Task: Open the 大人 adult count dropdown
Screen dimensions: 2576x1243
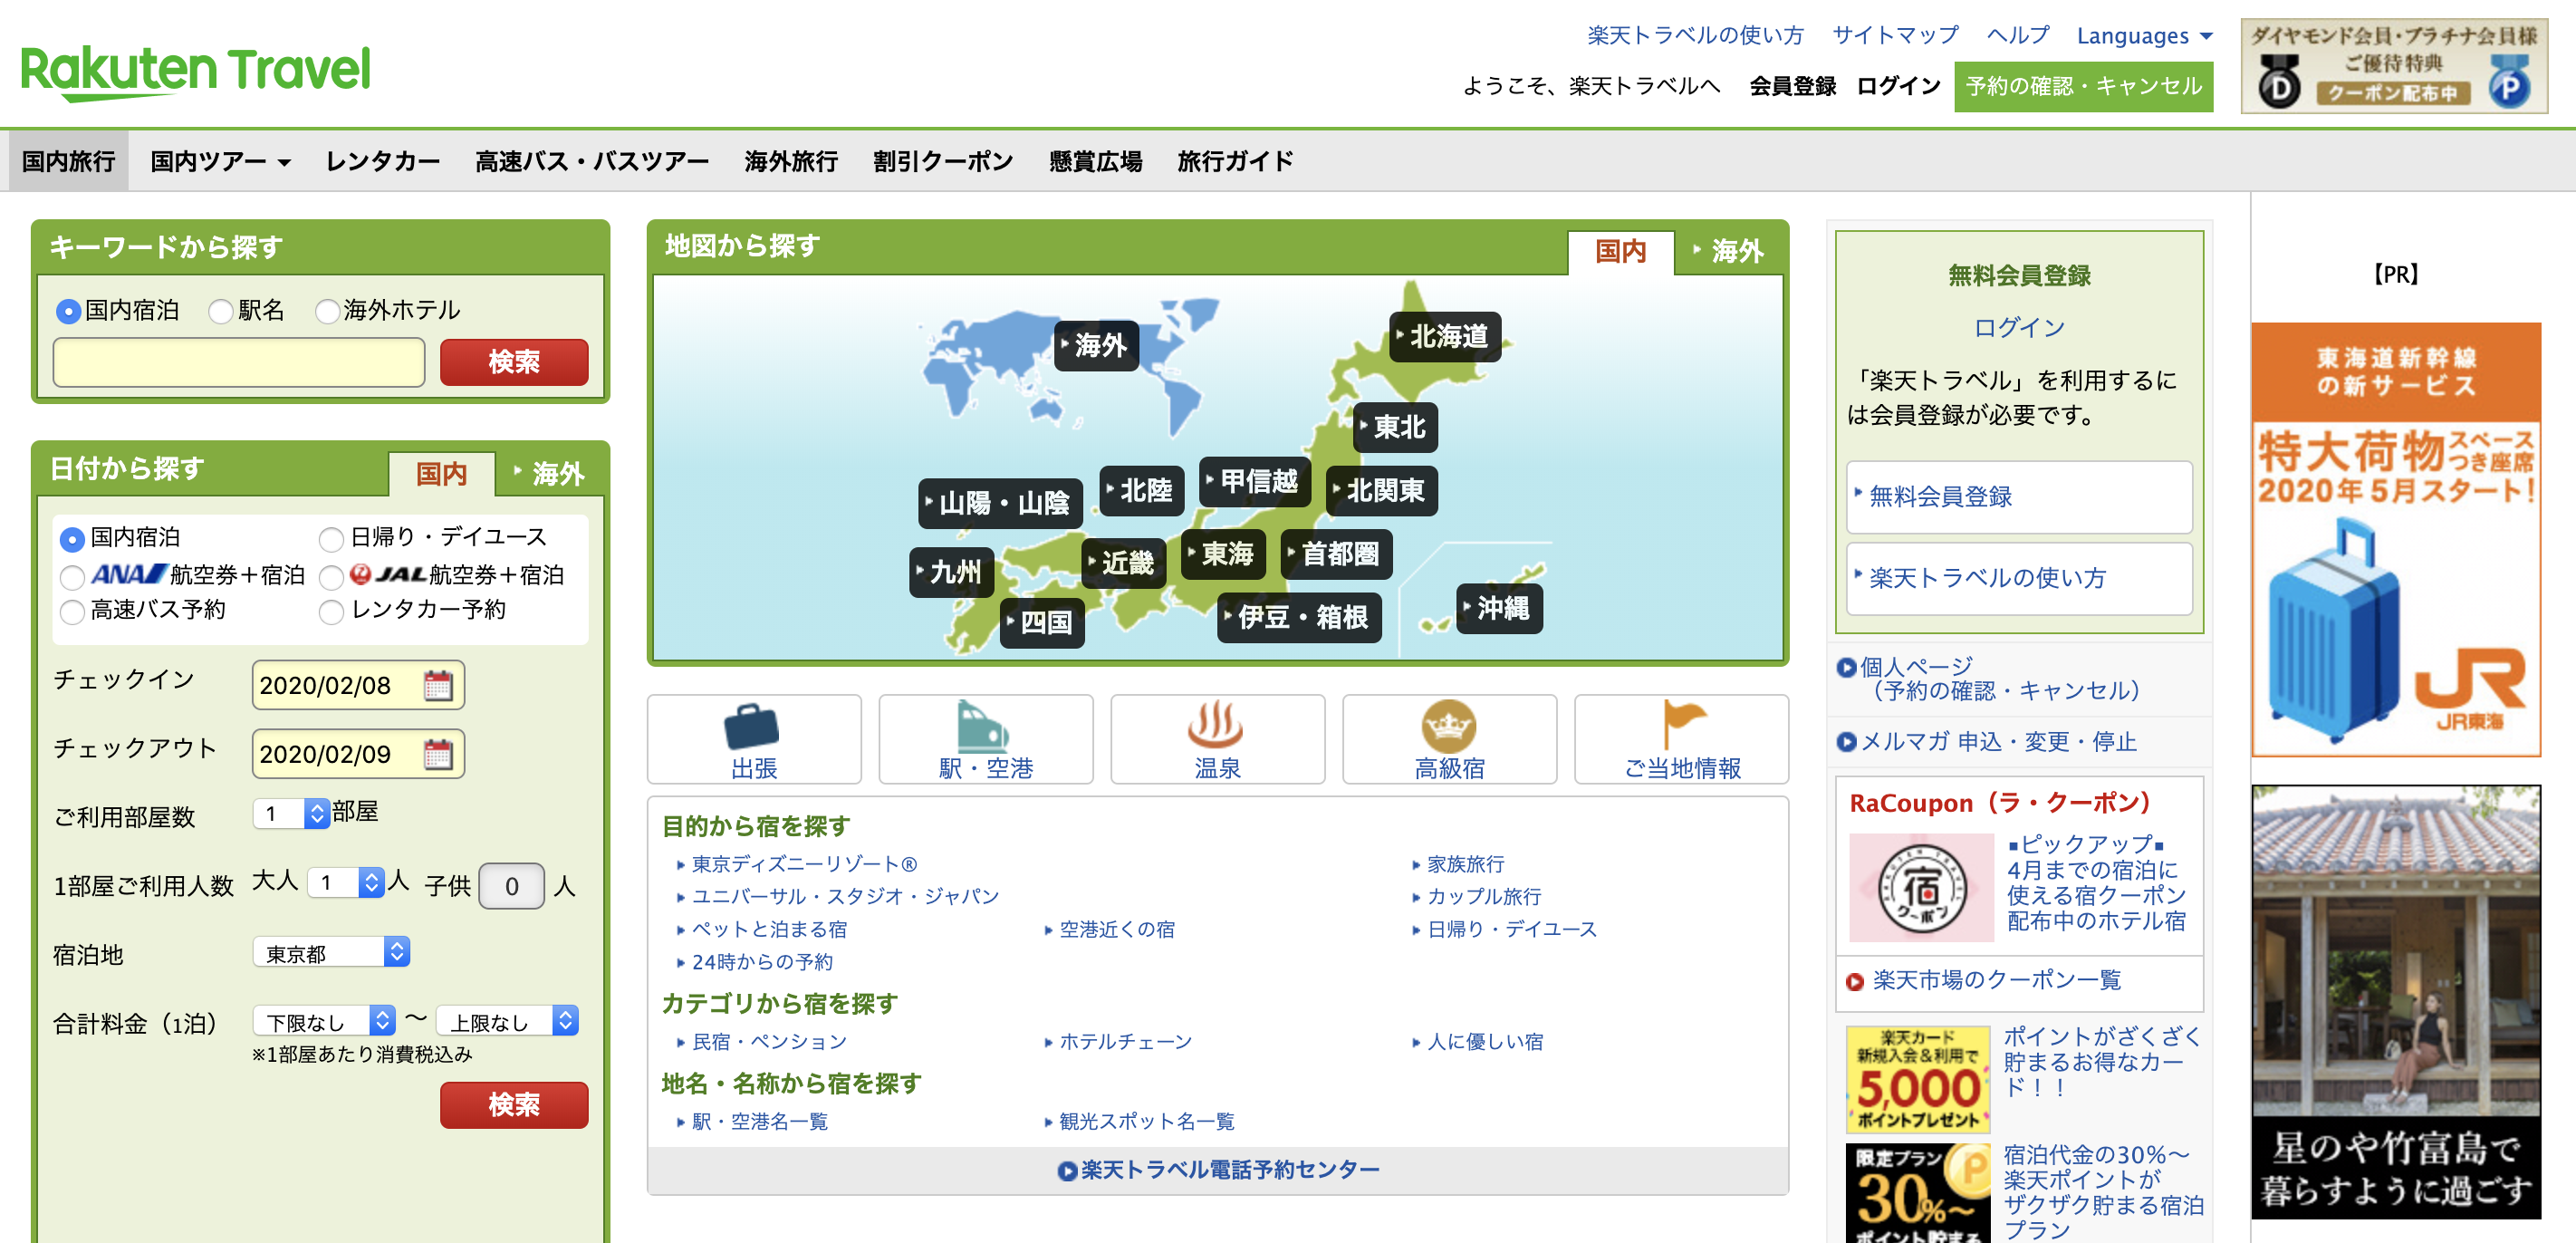Action: (345, 882)
